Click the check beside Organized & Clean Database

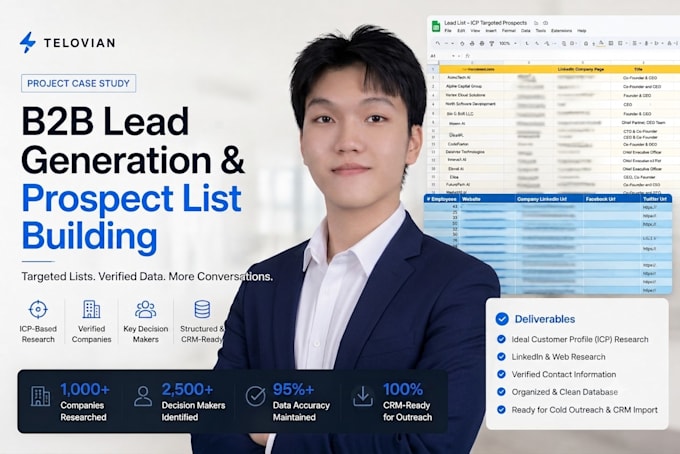[501, 392]
